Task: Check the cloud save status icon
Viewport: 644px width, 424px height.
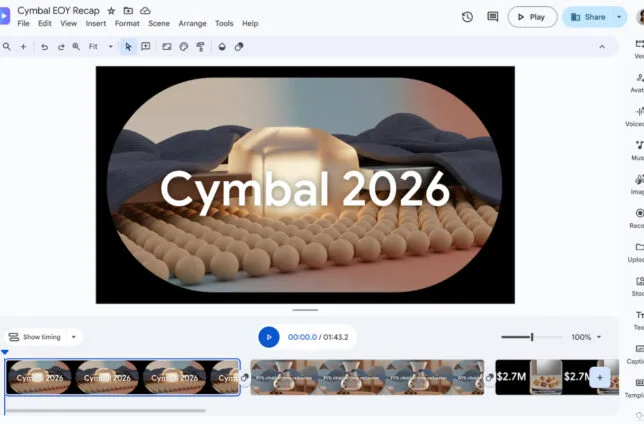Action: click(x=145, y=11)
